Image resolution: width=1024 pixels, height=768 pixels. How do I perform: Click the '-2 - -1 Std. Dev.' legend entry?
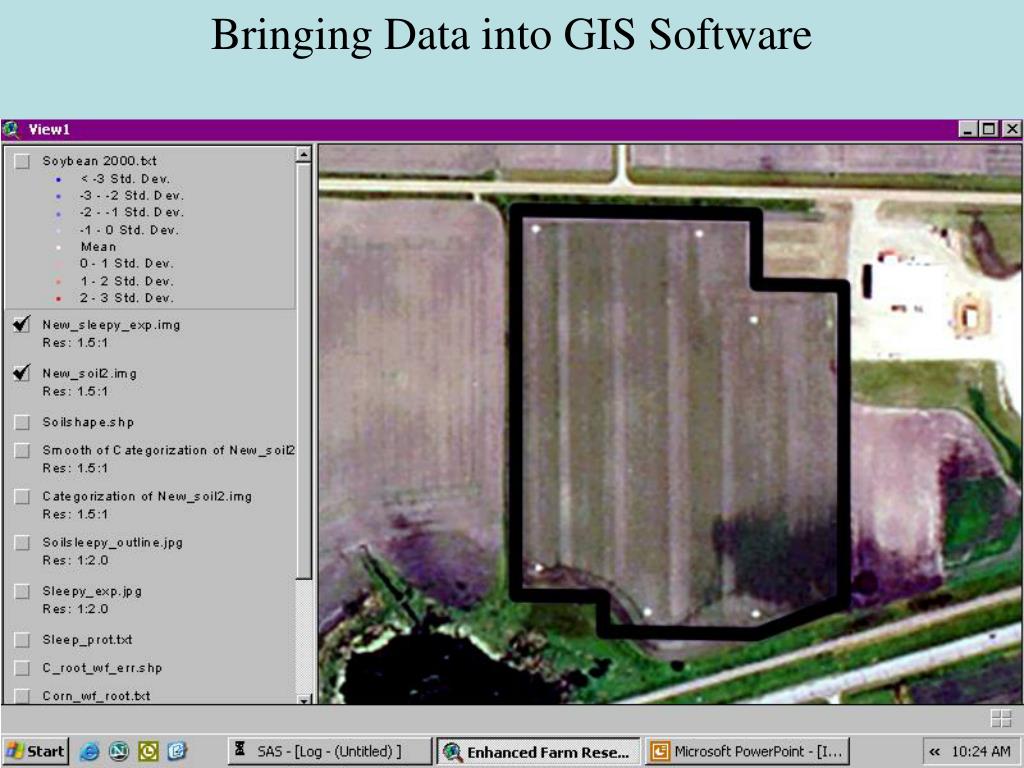[x=131, y=212]
